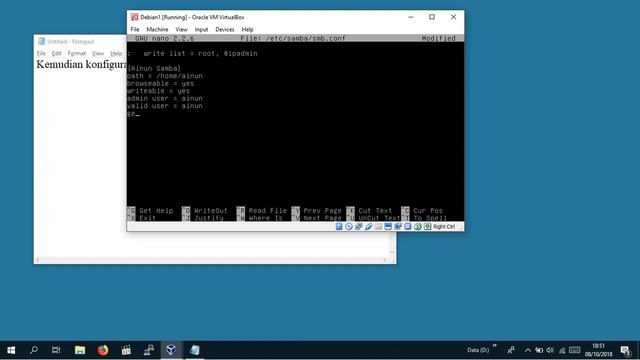Open the Format menu in Notepad

(x=77, y=53)
